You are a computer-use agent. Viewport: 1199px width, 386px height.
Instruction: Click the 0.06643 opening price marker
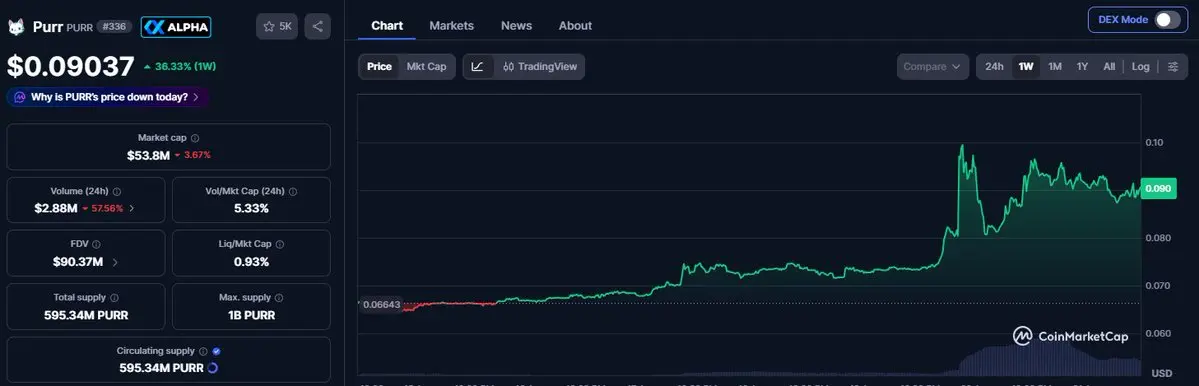click(x=381, y=304)
